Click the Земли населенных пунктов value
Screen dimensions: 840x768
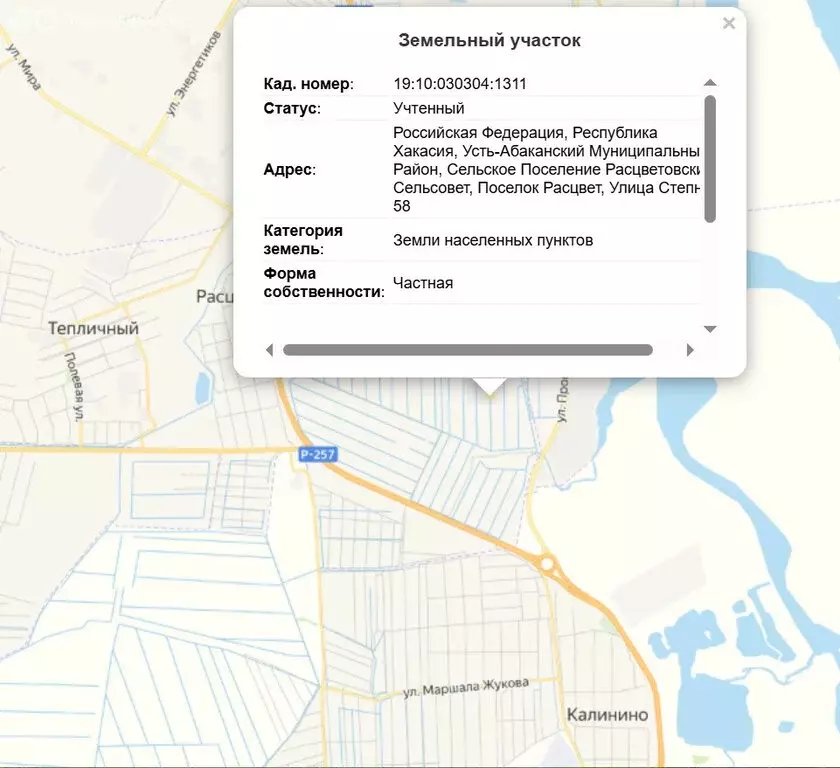[493, 240]
